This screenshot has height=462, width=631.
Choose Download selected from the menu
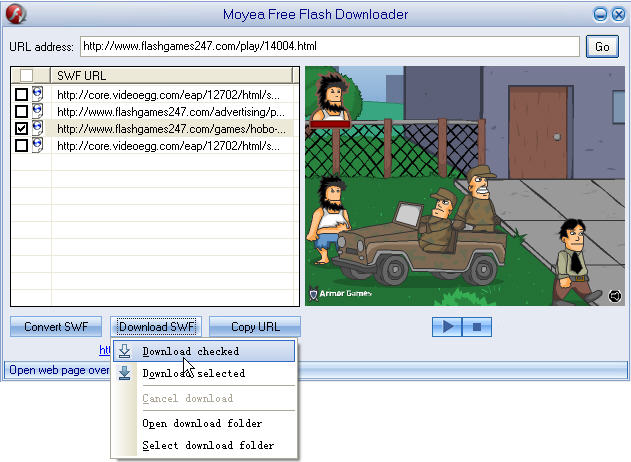coord(204,373)
